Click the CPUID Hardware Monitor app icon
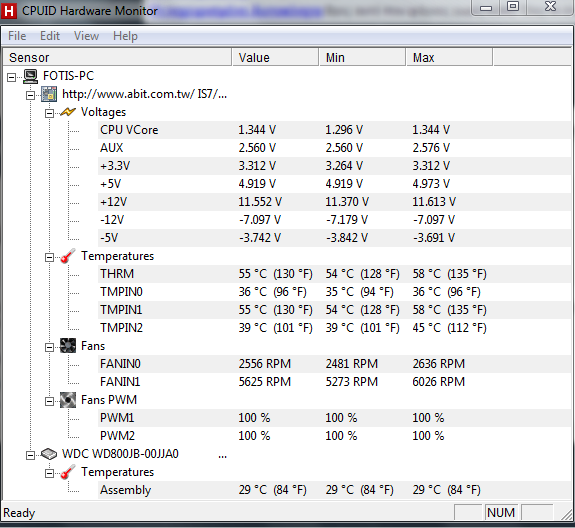Viewport: 575px width, 528px height. coord(9,11)
